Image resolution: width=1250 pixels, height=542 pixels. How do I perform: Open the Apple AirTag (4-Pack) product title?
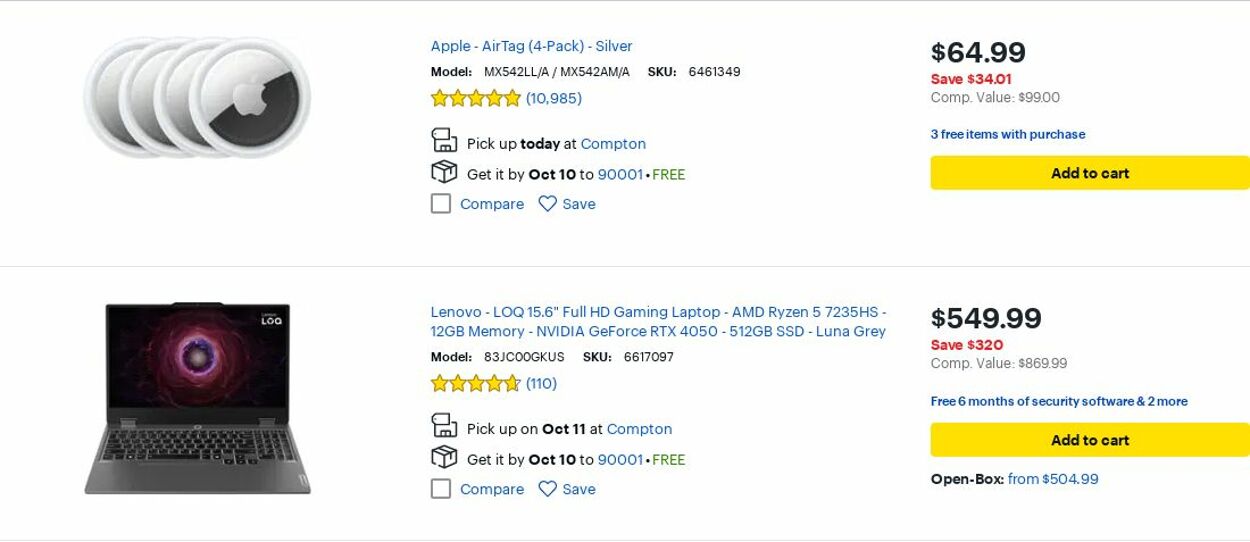pos(531,46)
